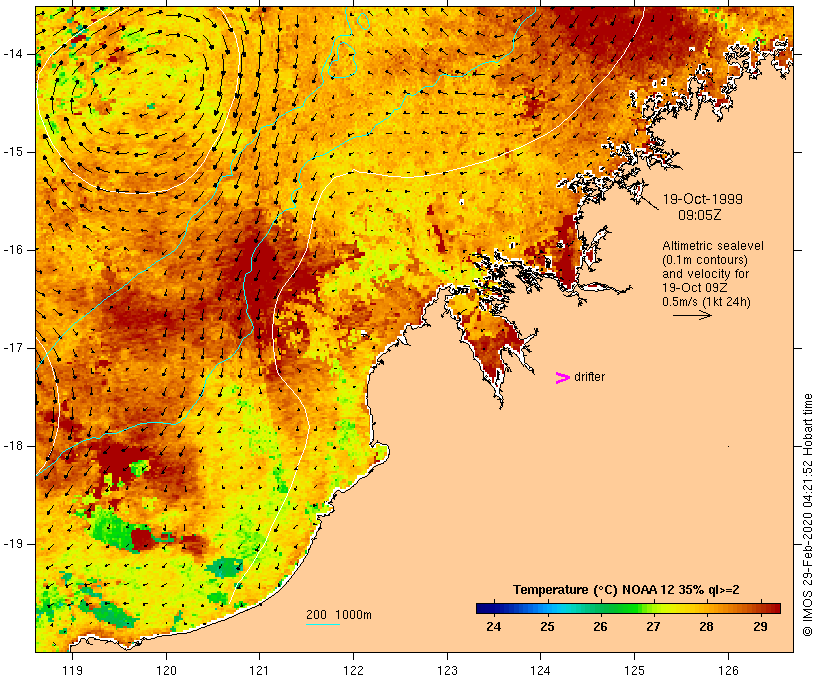The image size is (820, 680).
Task: Click the small cyan closed contour near 122E, -14
Action: click(x=343, y=59)
